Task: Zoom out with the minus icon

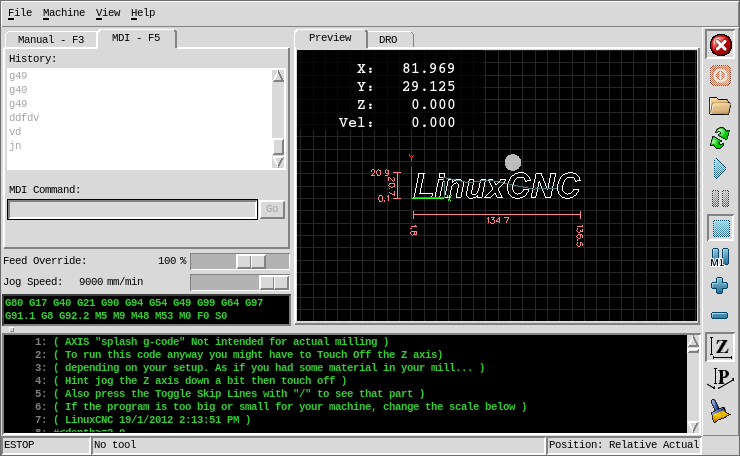Action: click(720, 315)
